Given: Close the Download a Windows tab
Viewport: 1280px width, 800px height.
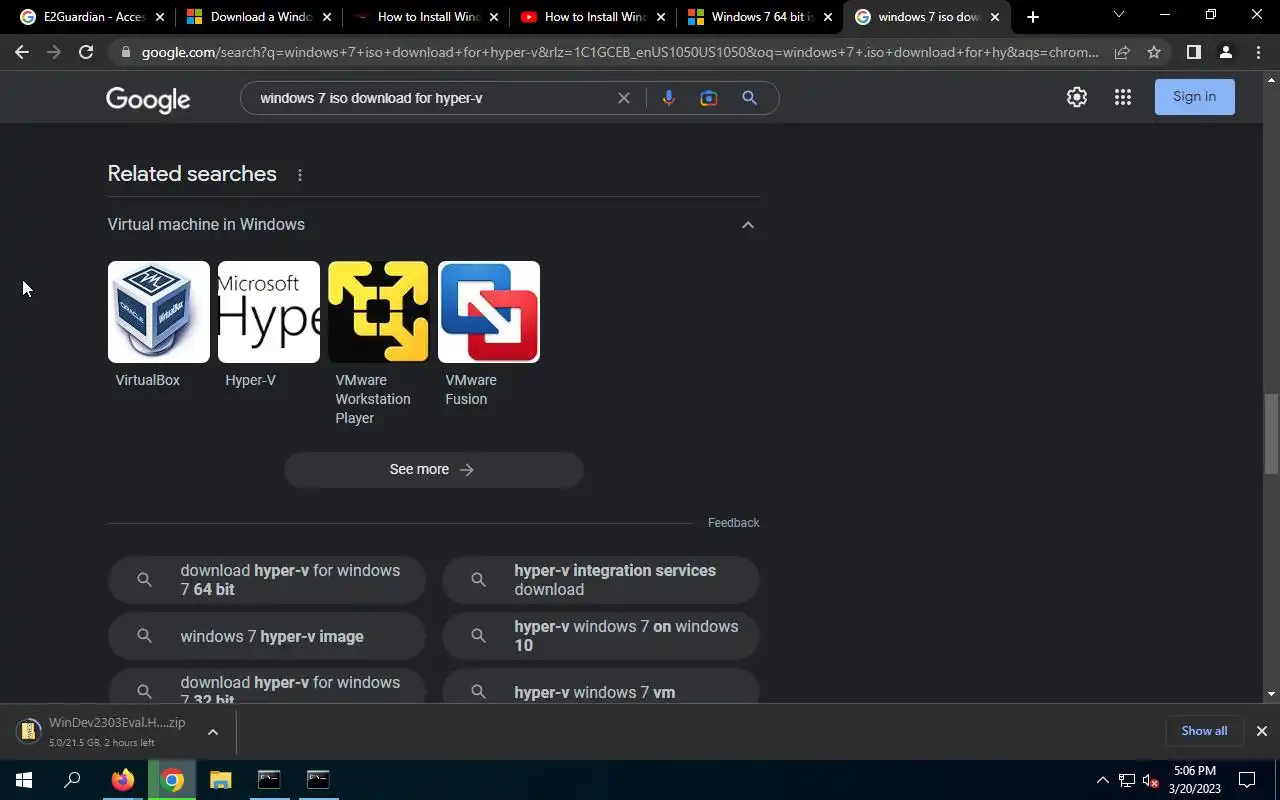Looking at the screenshot, I should click(x=326, y=17).
